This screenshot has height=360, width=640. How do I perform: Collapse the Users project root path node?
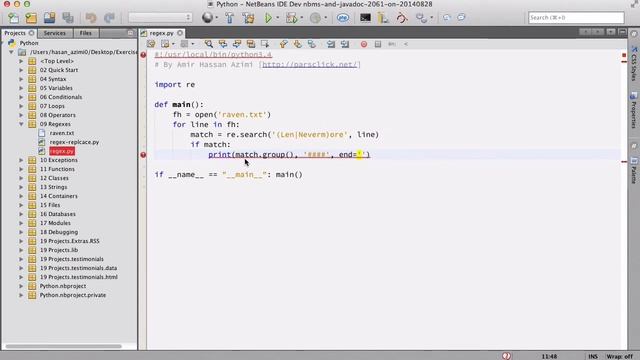11,52
